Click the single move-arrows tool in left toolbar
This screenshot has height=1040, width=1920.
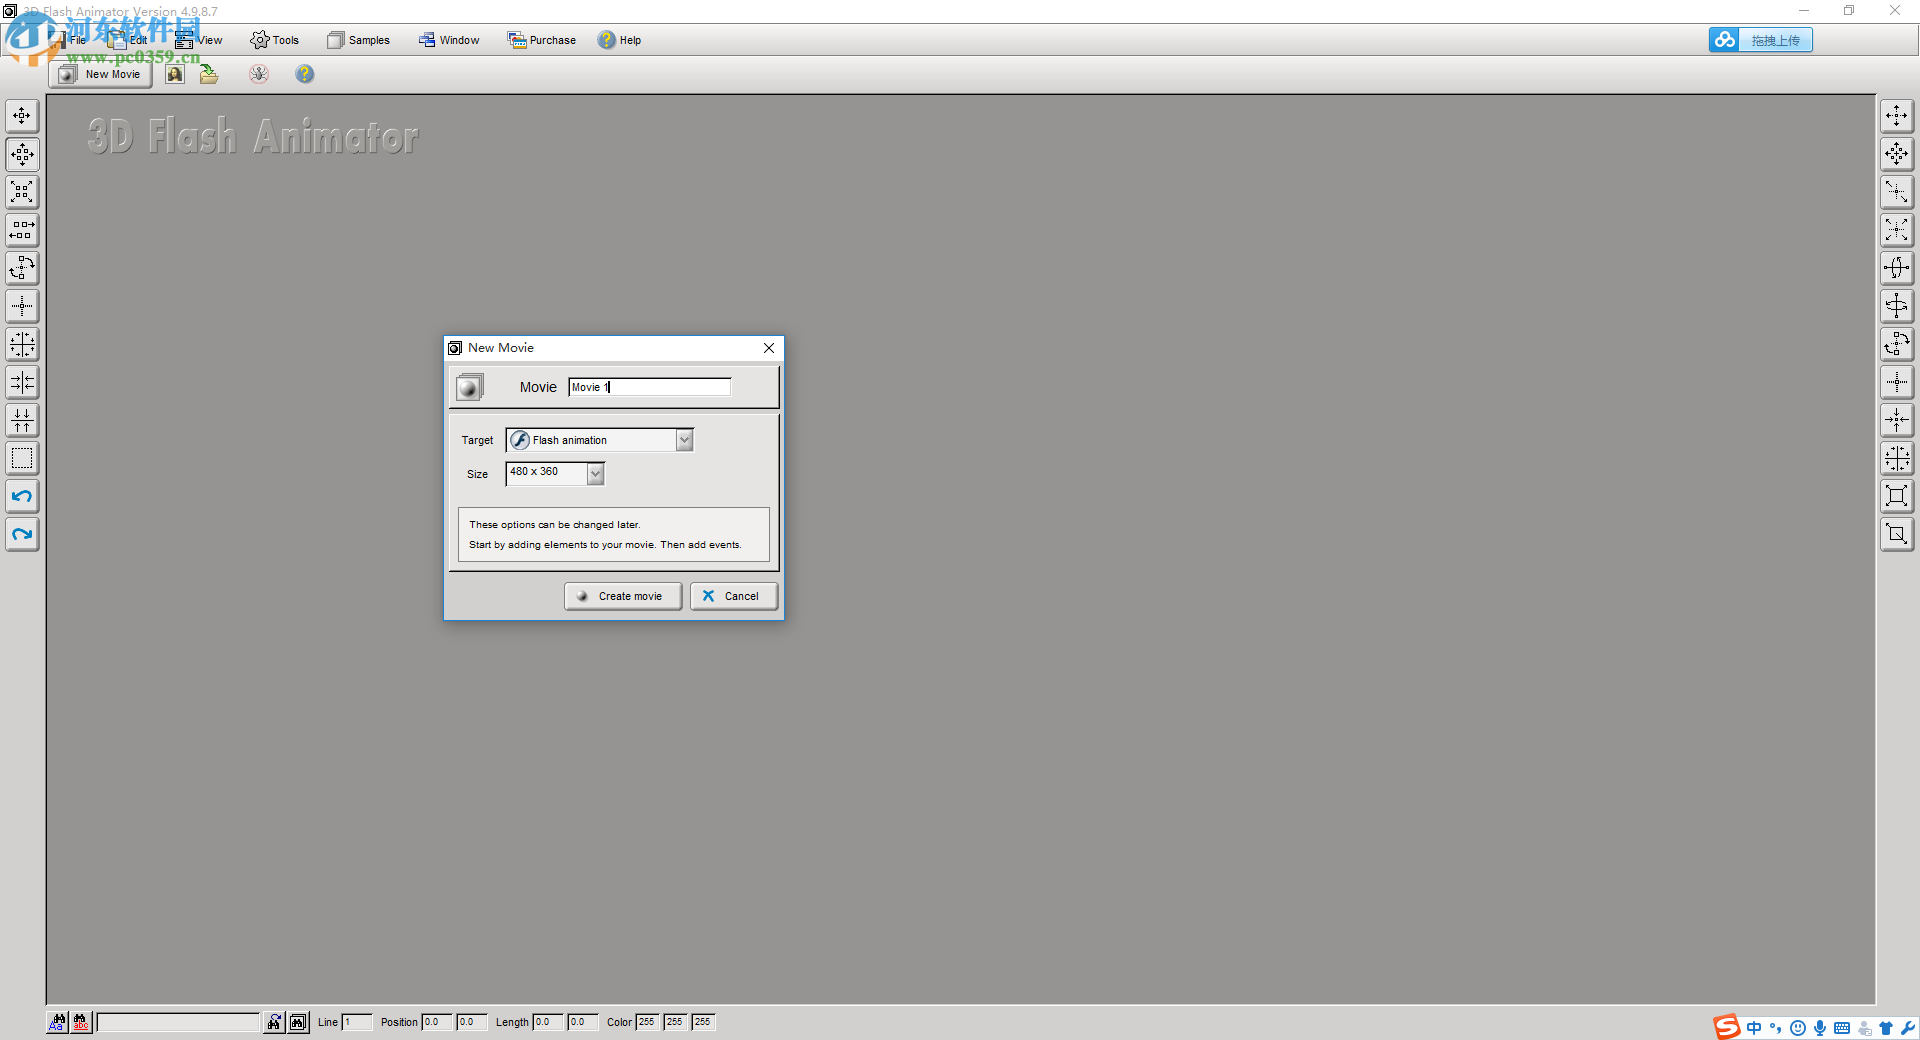pos(22,116)
